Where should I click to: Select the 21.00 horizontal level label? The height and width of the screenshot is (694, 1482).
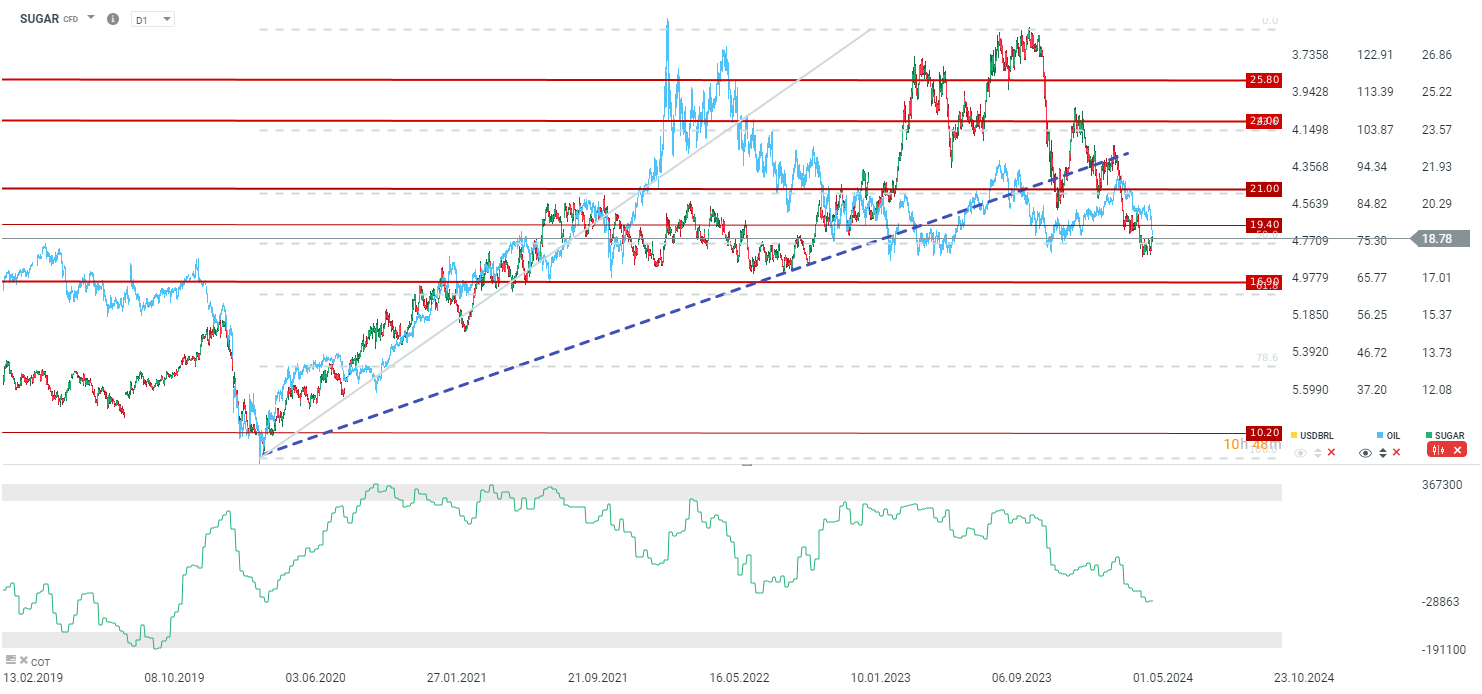[1264, 188]
